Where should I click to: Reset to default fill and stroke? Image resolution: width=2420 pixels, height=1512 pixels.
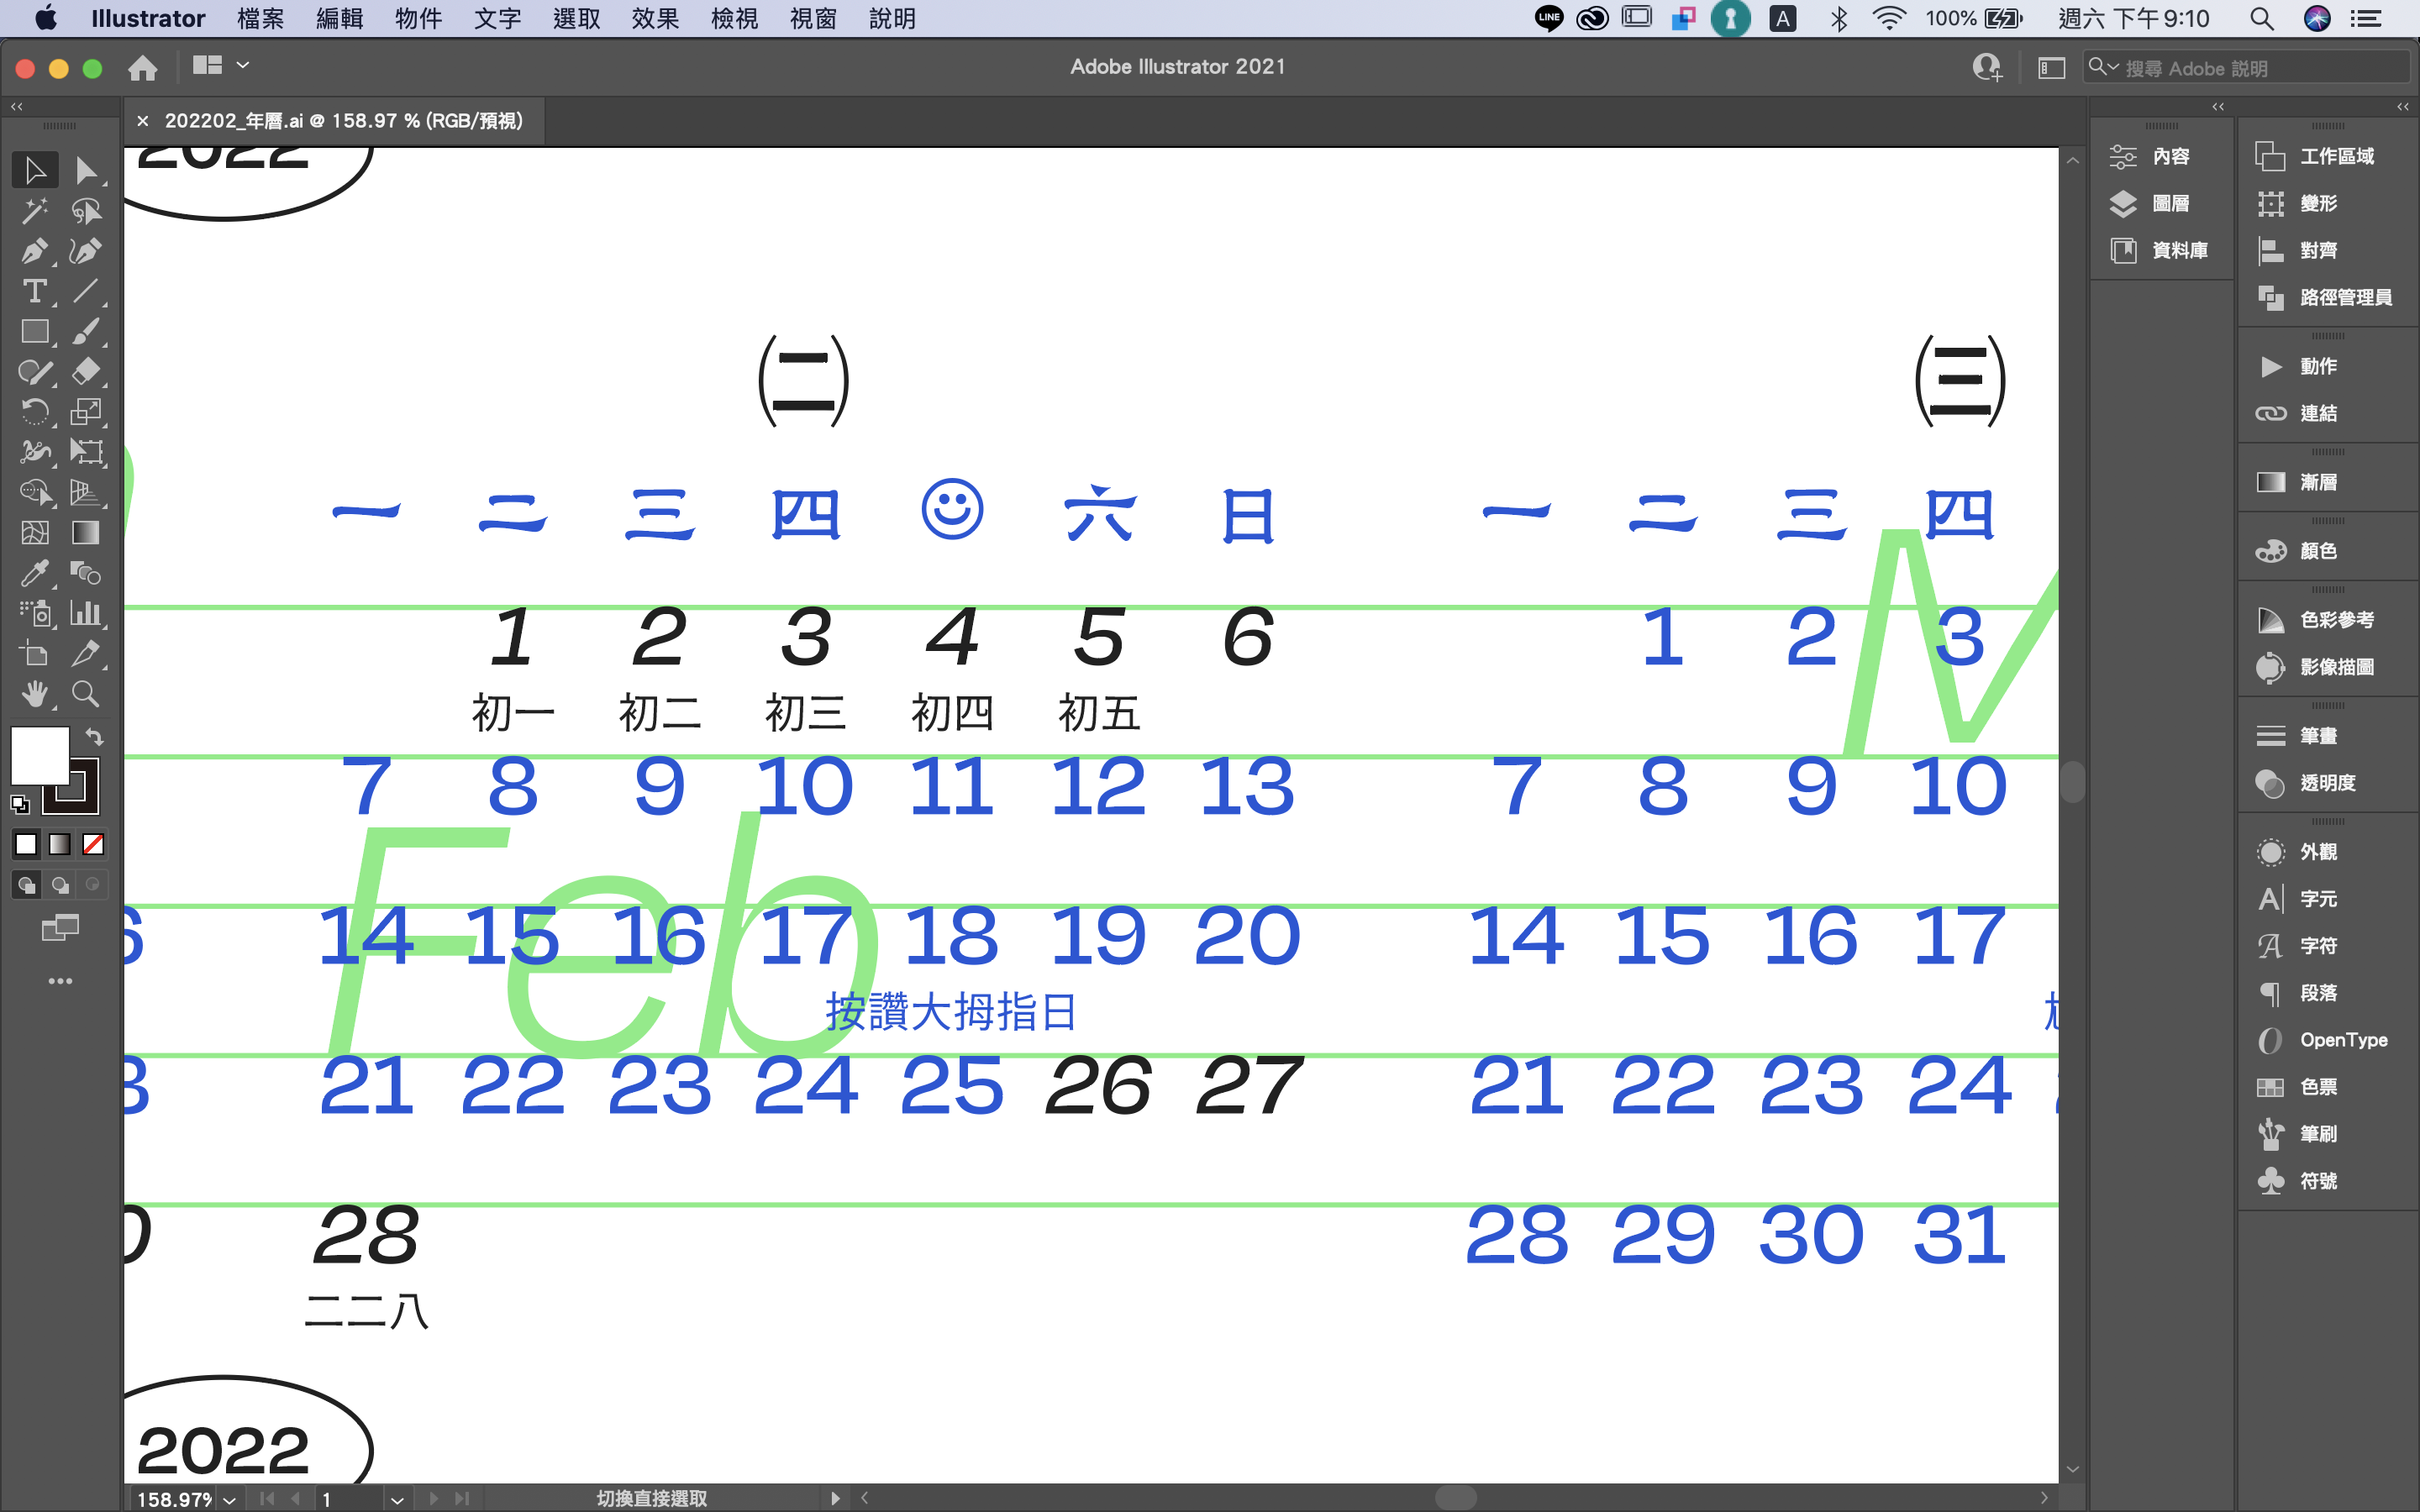coord(20,804)
